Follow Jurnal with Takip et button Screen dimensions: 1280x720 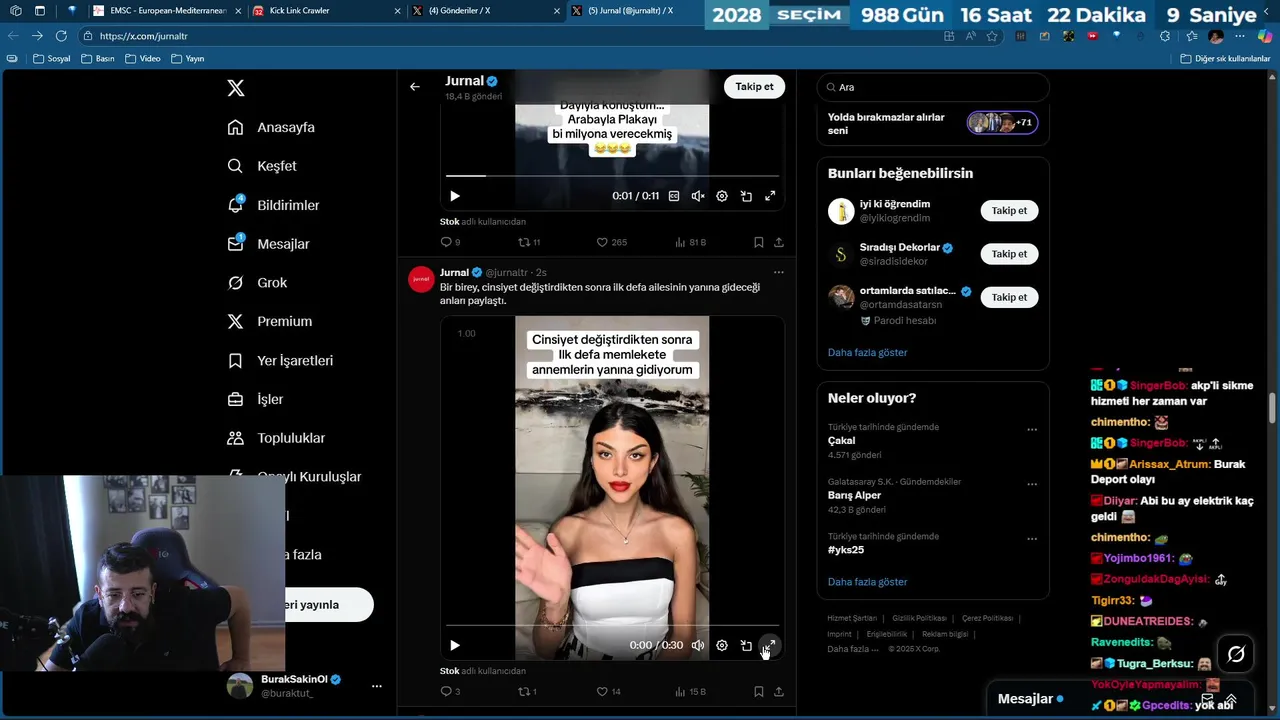pyautogui.click(x=754, y=87)
